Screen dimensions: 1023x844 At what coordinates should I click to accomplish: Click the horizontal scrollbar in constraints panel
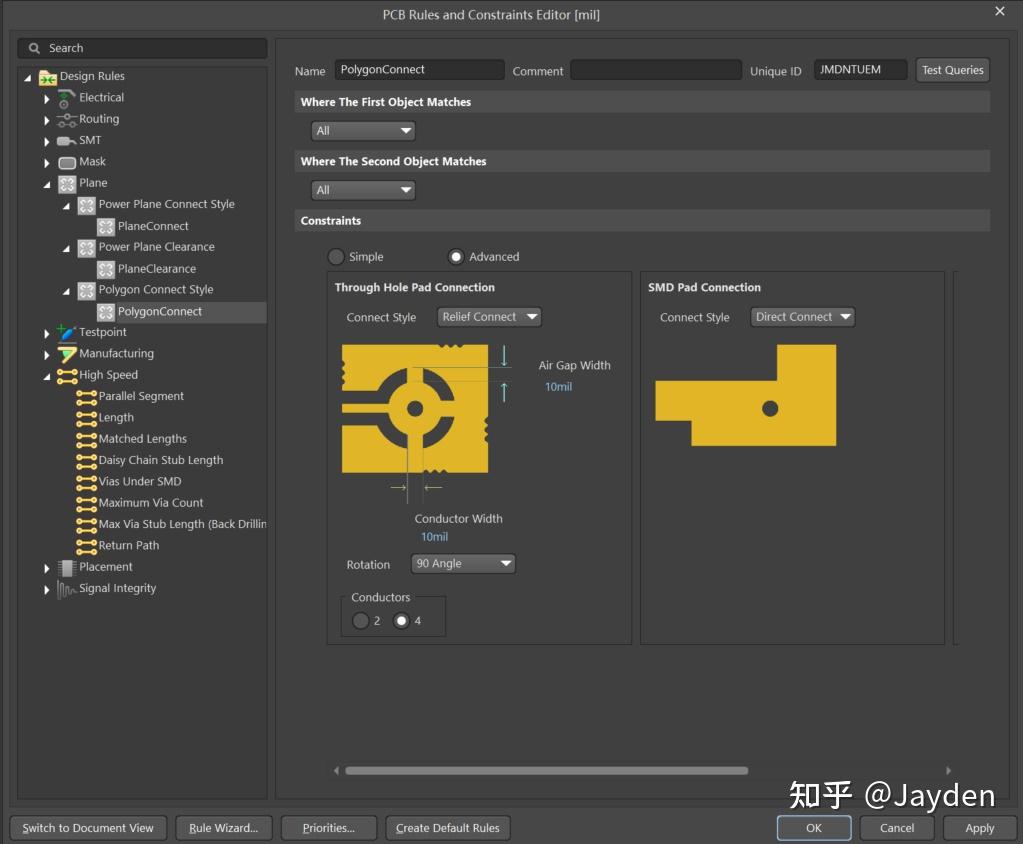click(x=546, y=771)
